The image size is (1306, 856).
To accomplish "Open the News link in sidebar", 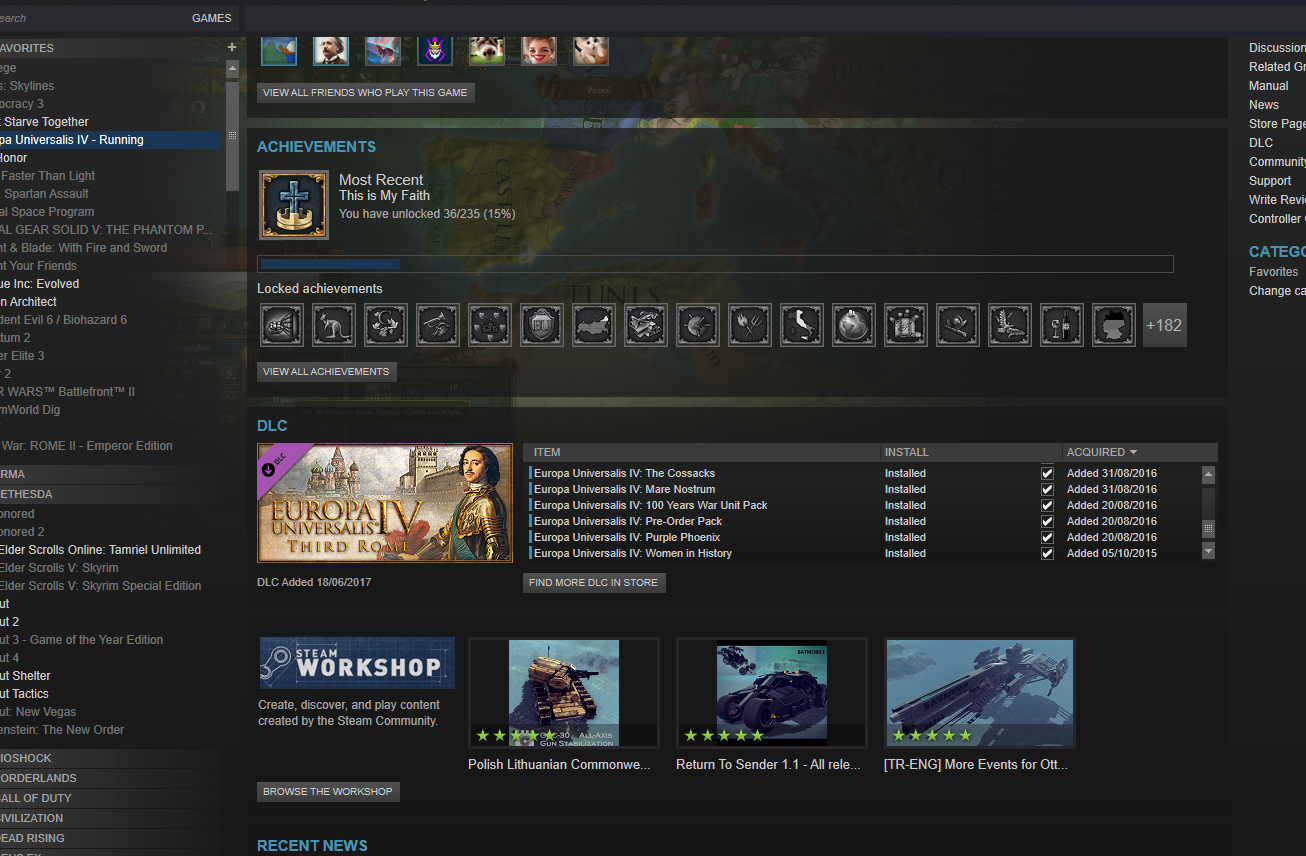I will point(1264,105).
